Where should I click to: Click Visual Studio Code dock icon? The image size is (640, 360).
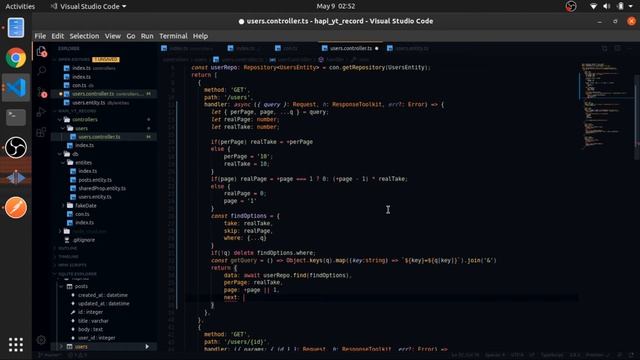16,87
